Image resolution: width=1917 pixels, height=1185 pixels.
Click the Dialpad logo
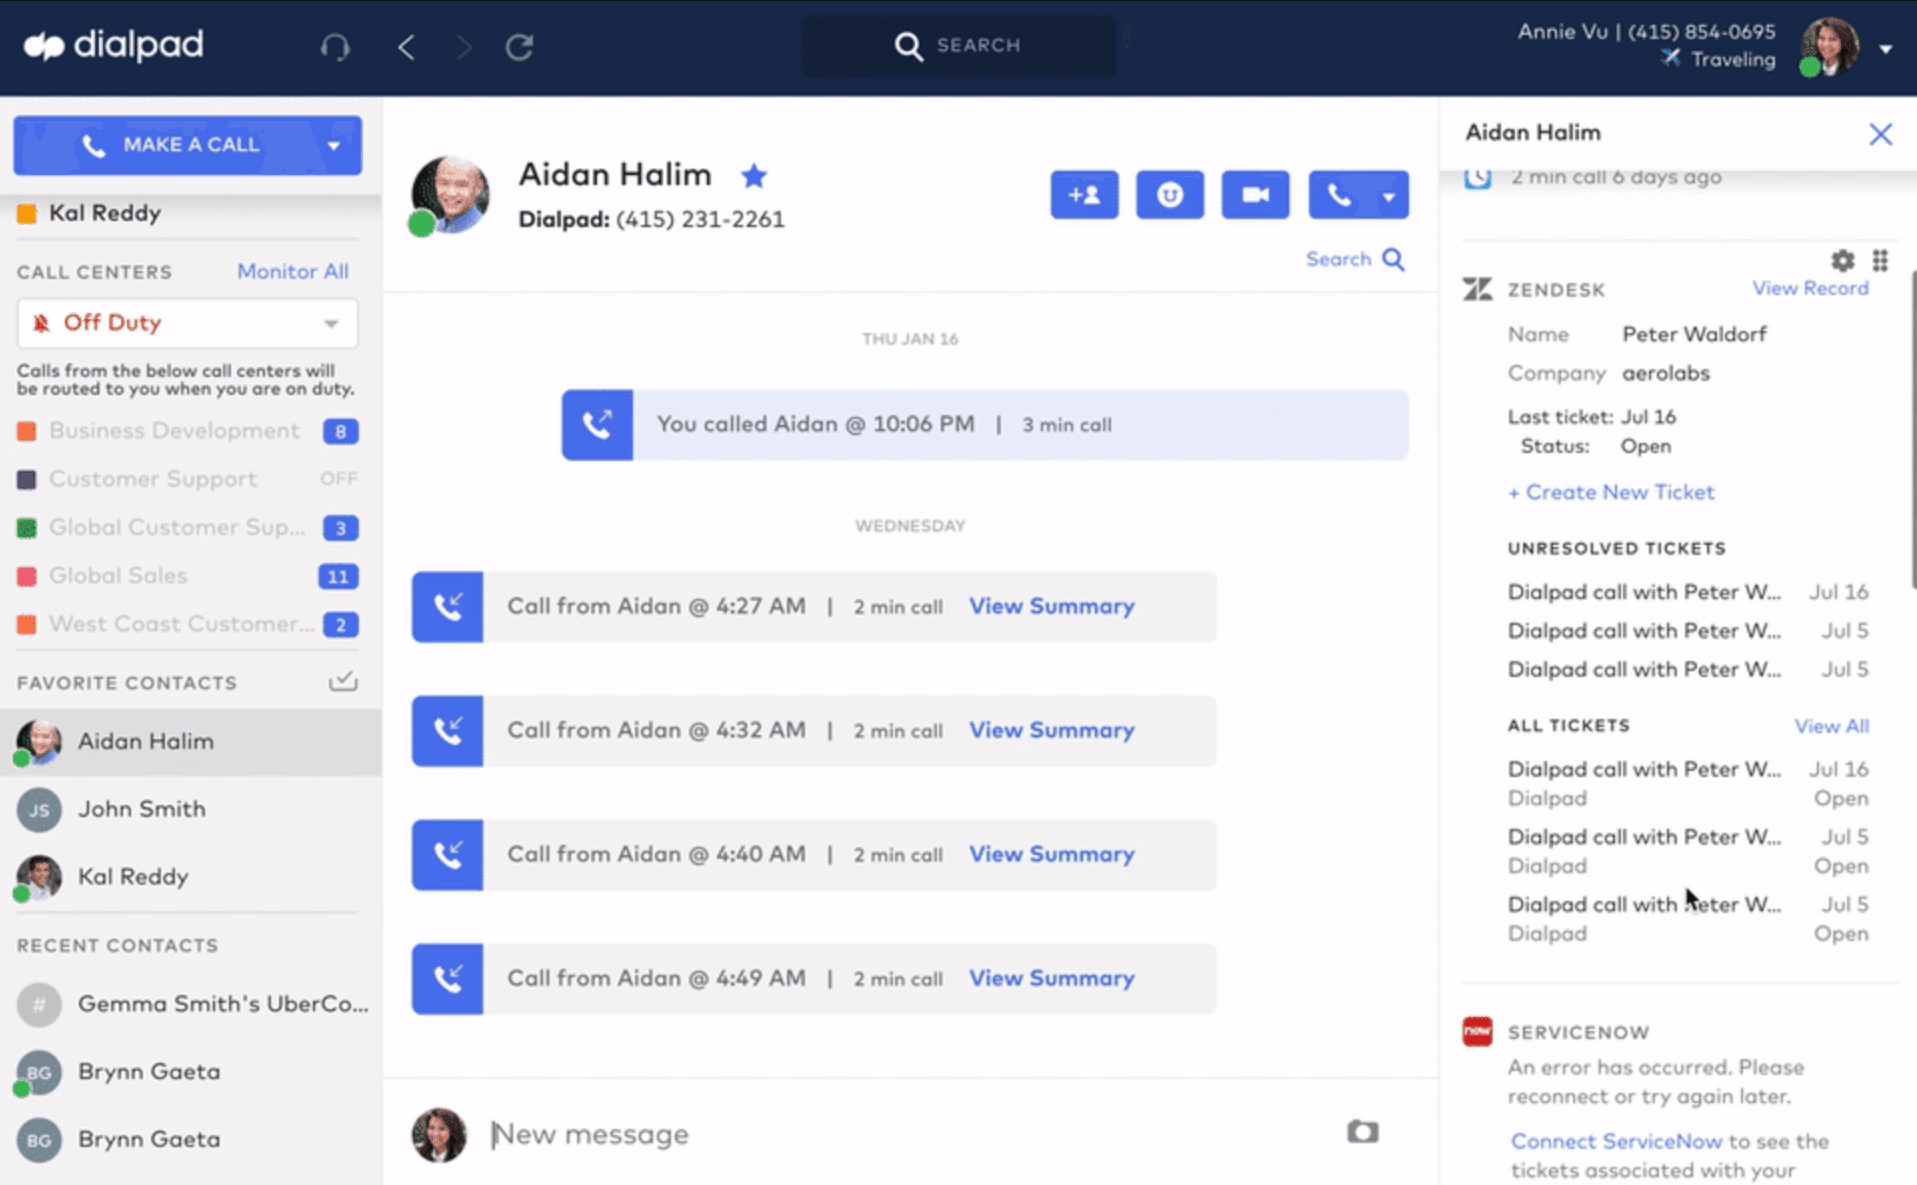tap(113, 45)
